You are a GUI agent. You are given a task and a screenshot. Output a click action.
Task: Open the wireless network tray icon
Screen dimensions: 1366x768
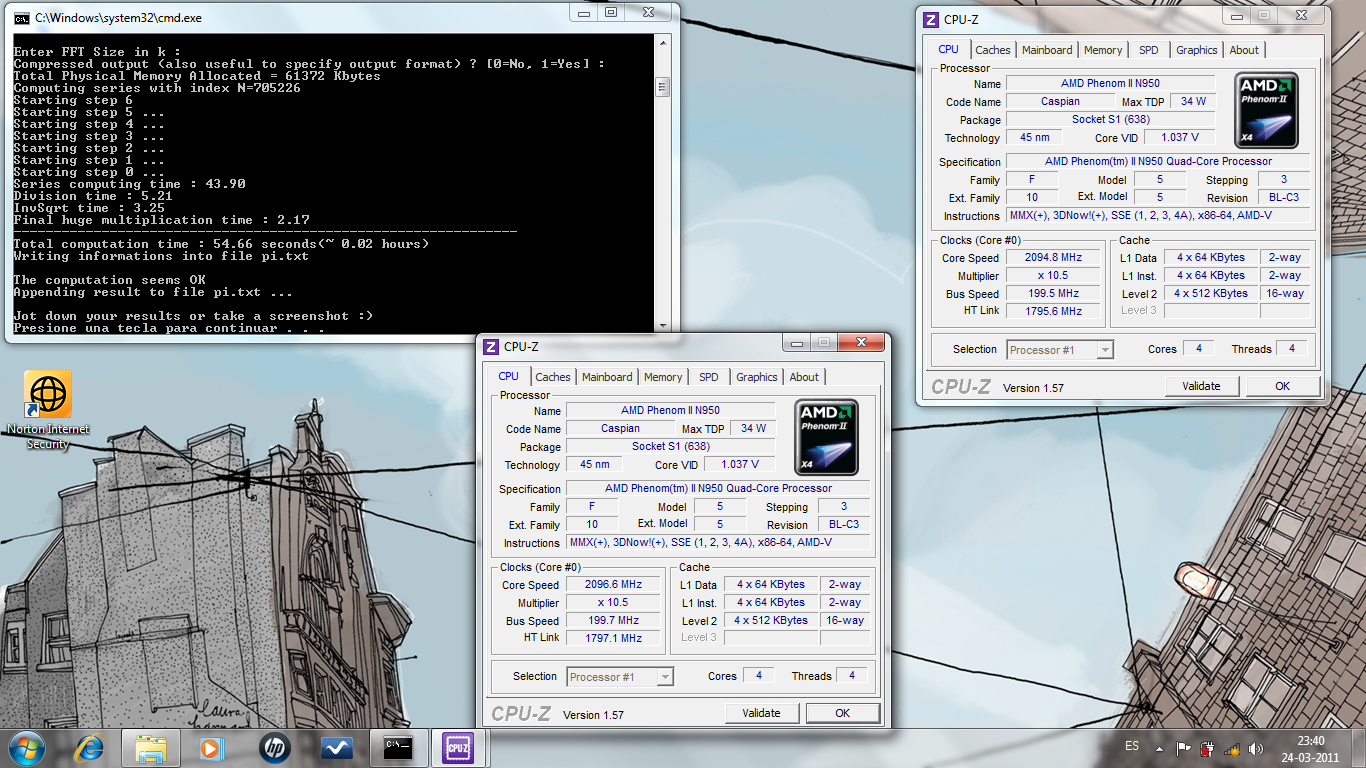1232,748
